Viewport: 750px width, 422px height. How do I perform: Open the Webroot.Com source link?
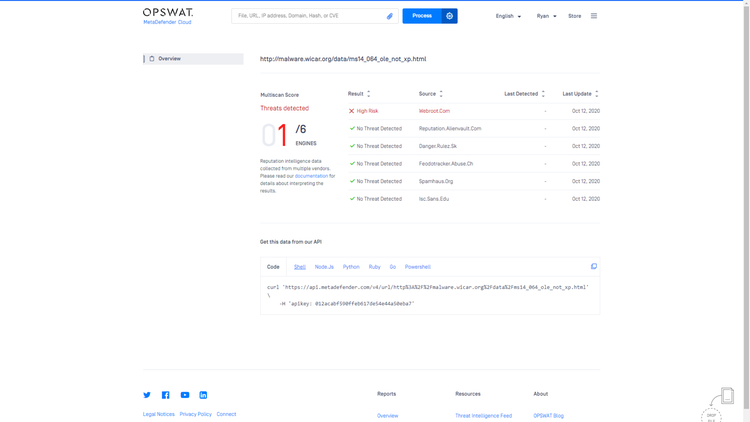point(434,111)
